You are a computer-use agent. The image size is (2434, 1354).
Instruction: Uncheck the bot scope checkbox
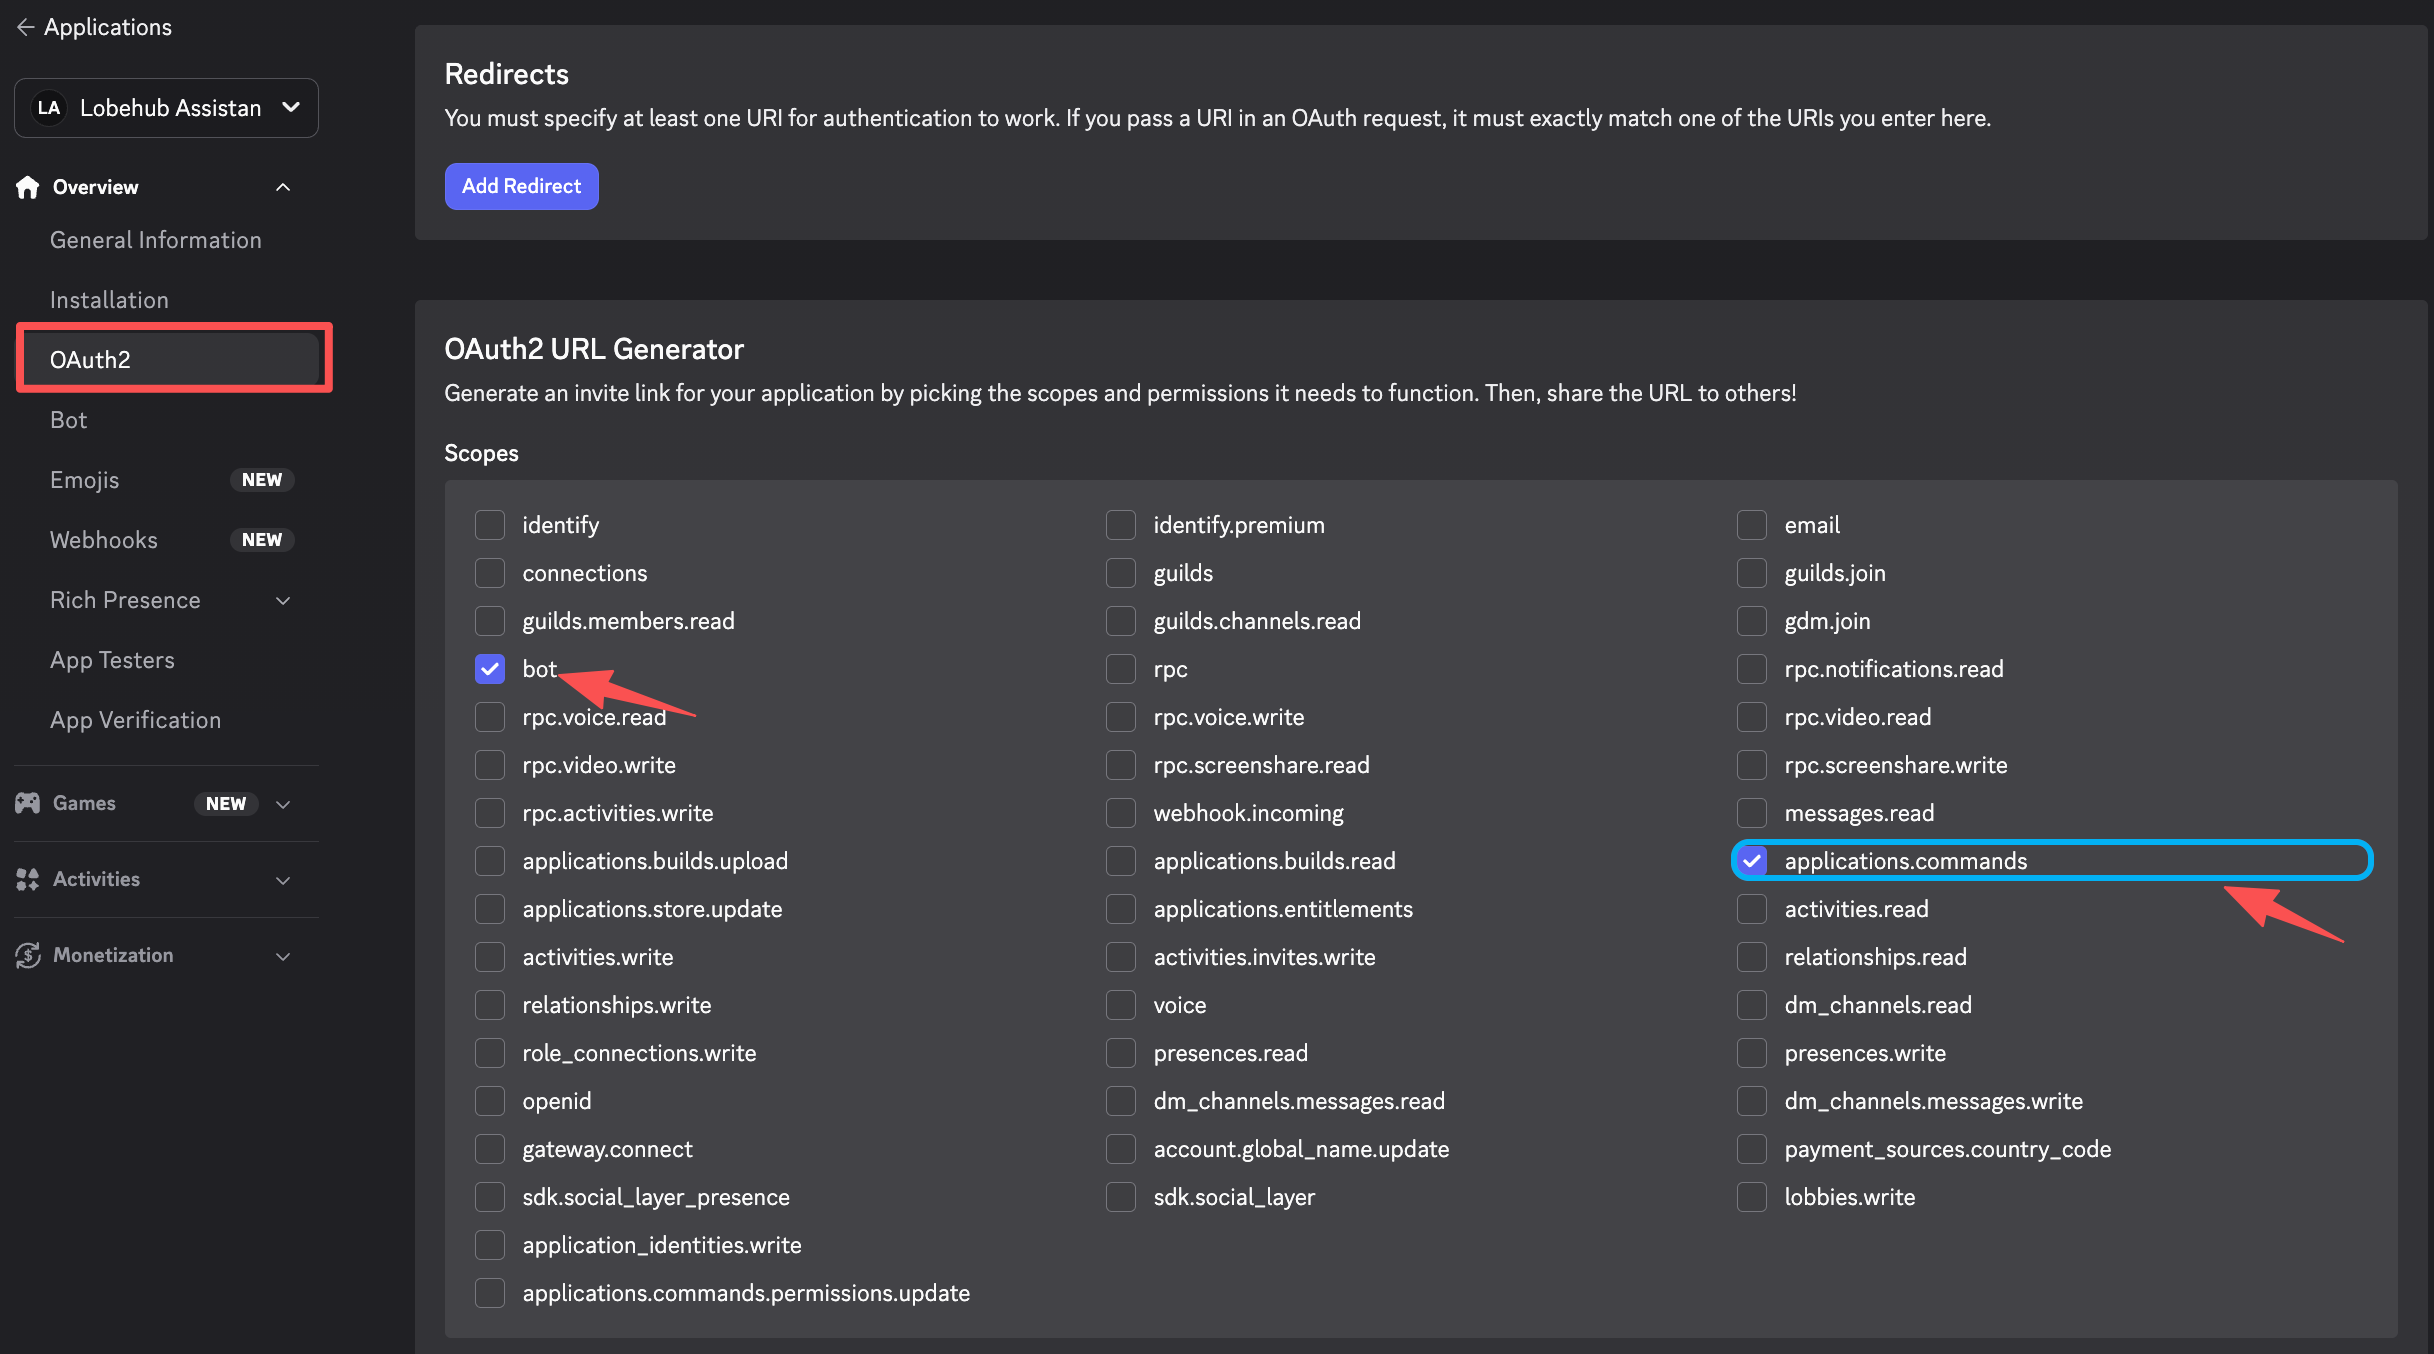tap(490, 669)
